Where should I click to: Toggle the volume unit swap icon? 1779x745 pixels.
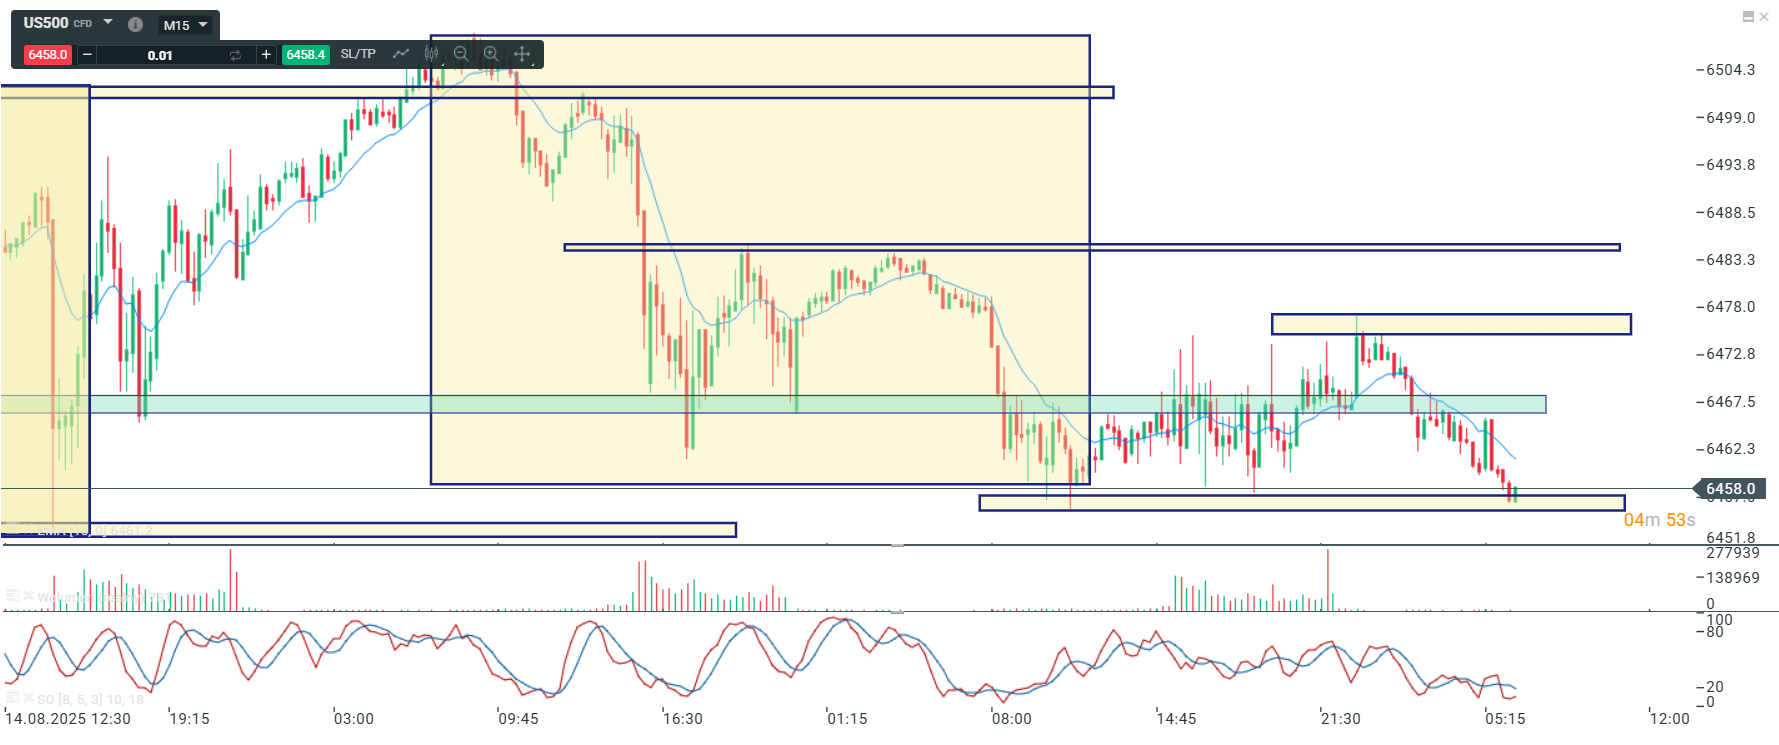point(235,55)
